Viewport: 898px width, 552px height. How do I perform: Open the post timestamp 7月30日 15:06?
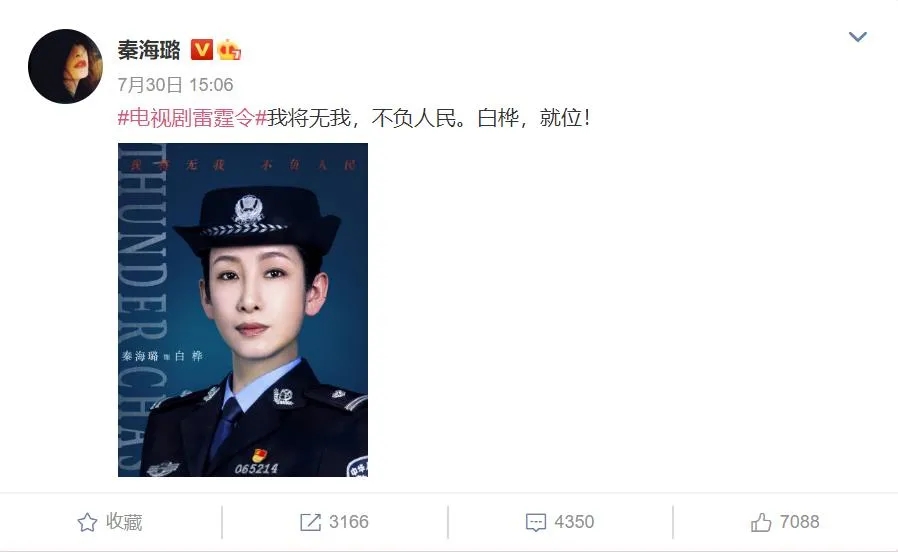pyautogui.click(x=175, y=85)
